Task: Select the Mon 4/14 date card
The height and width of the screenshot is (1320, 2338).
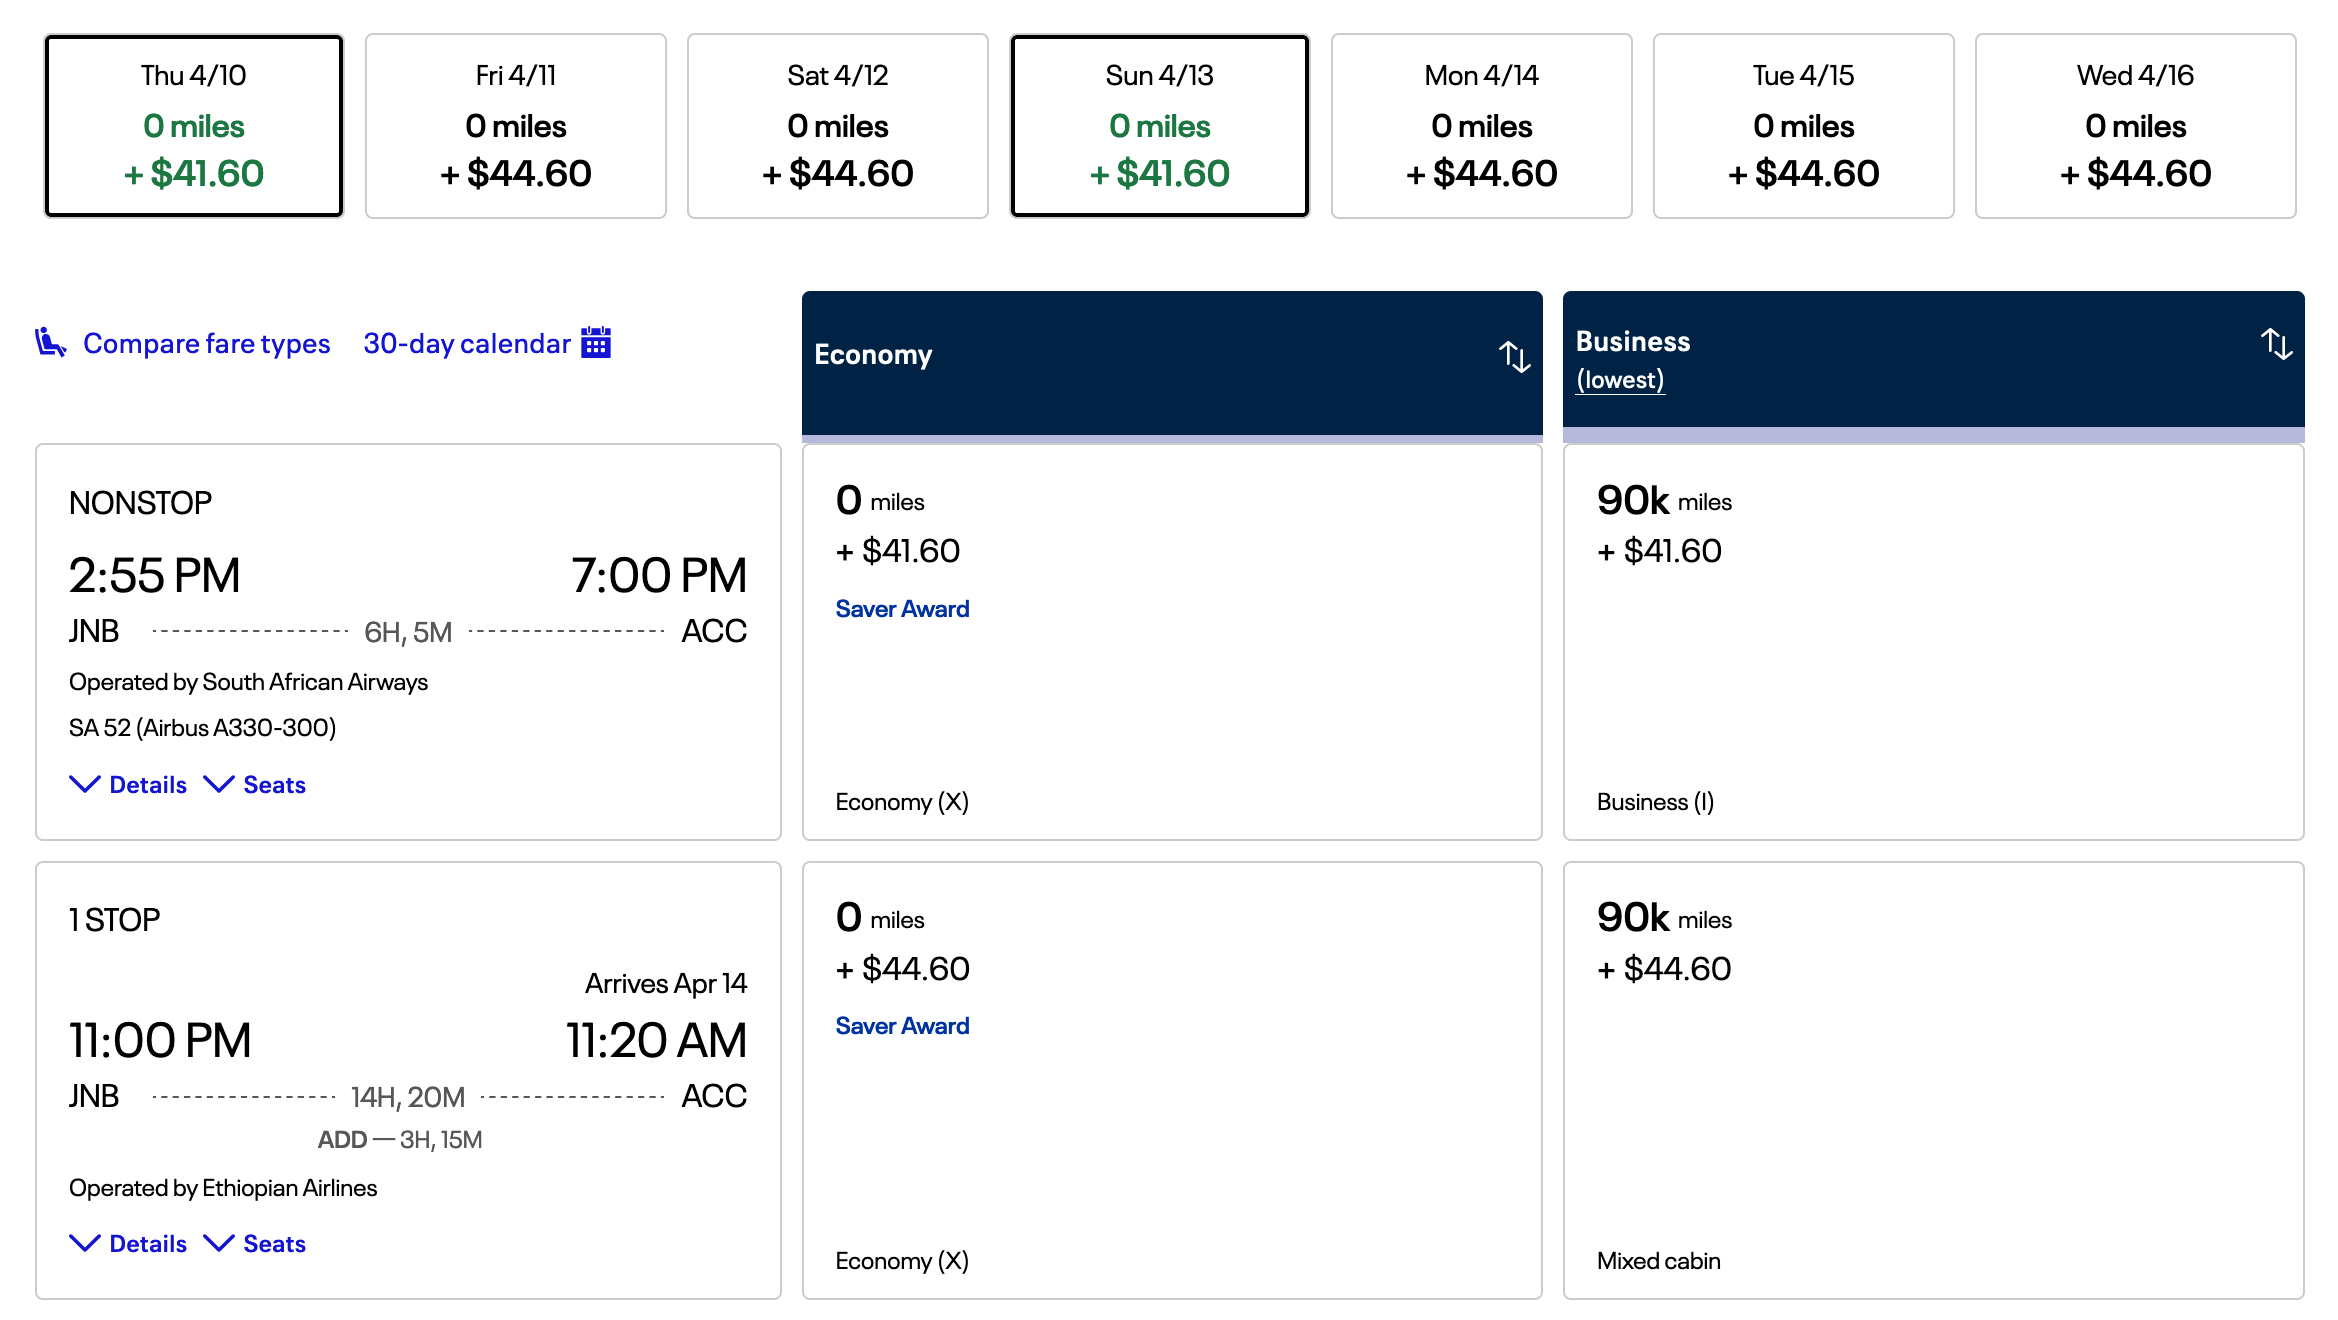Action: [1481, 126]
